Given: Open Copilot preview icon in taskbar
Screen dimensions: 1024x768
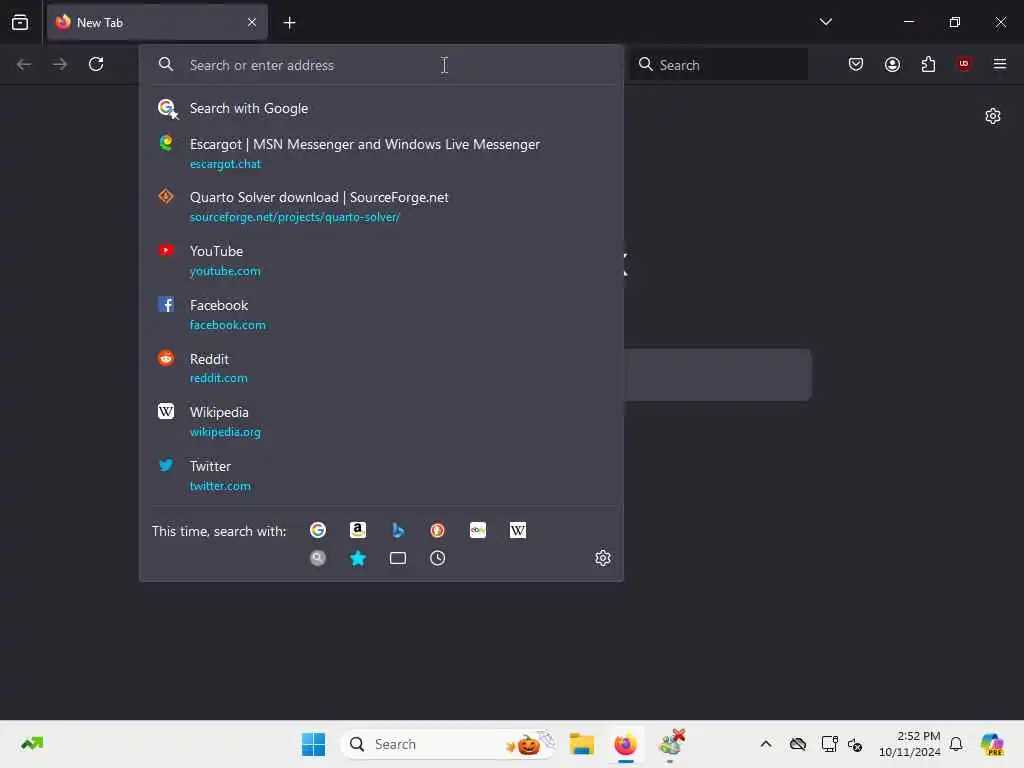Looking at the screenshot, I should click(x=992, y=744).
